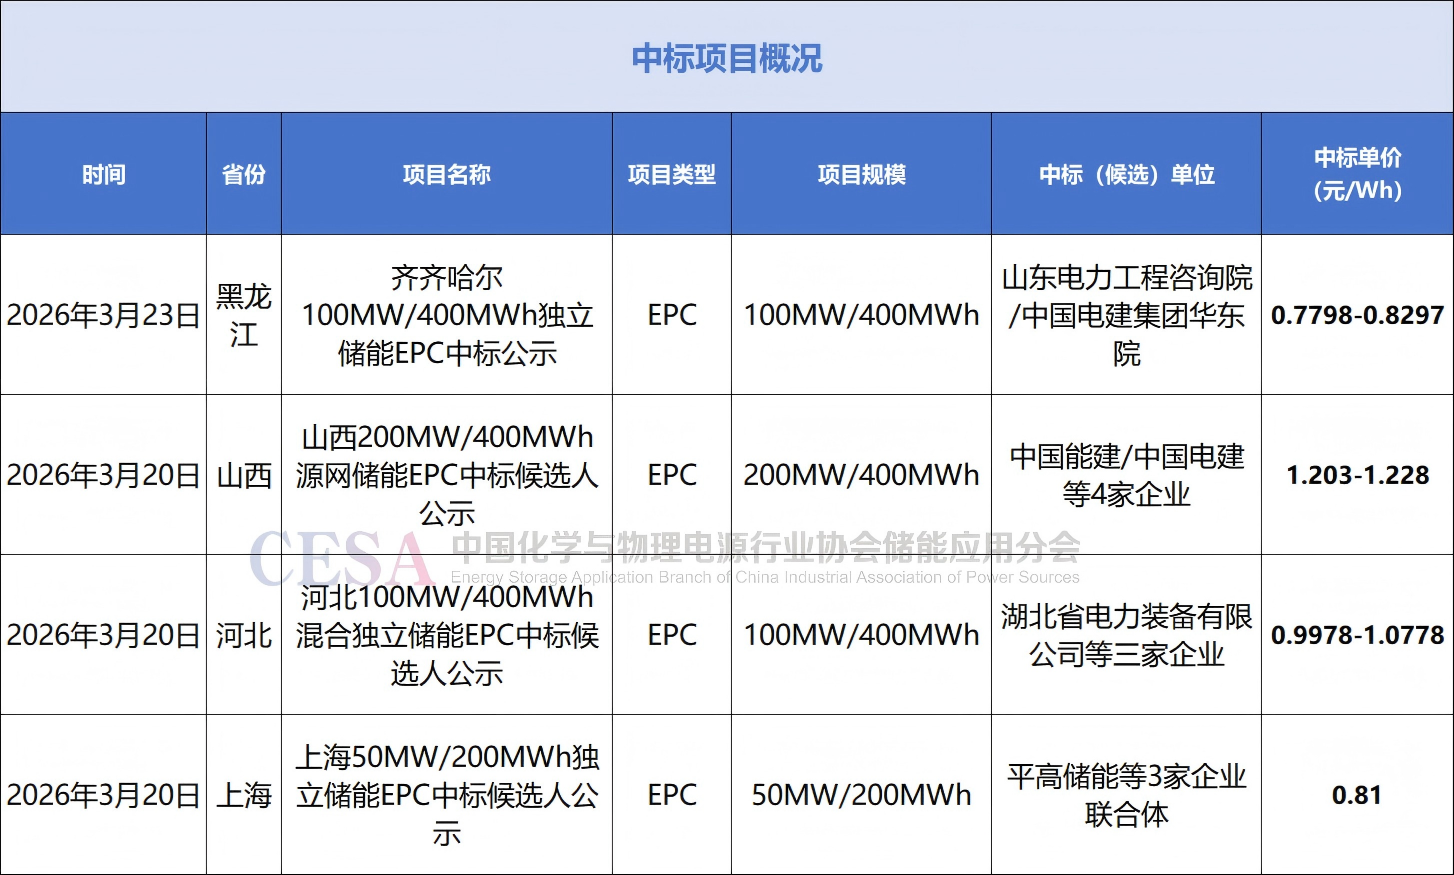Open the 山西200MW/400MWh project name
The height and width of the screenshot is (875, 1454).
[x=446, y=475]
